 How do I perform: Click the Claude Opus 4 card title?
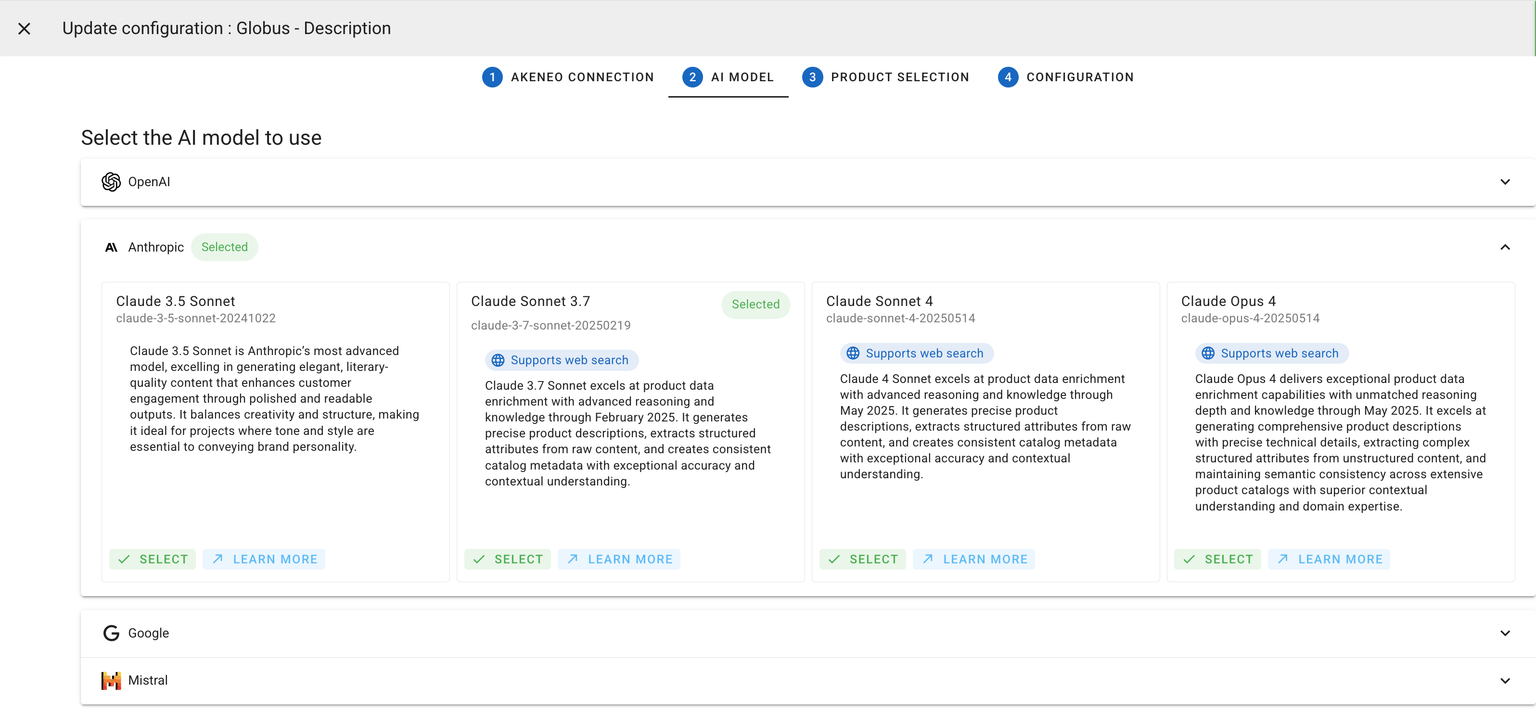1229,301
